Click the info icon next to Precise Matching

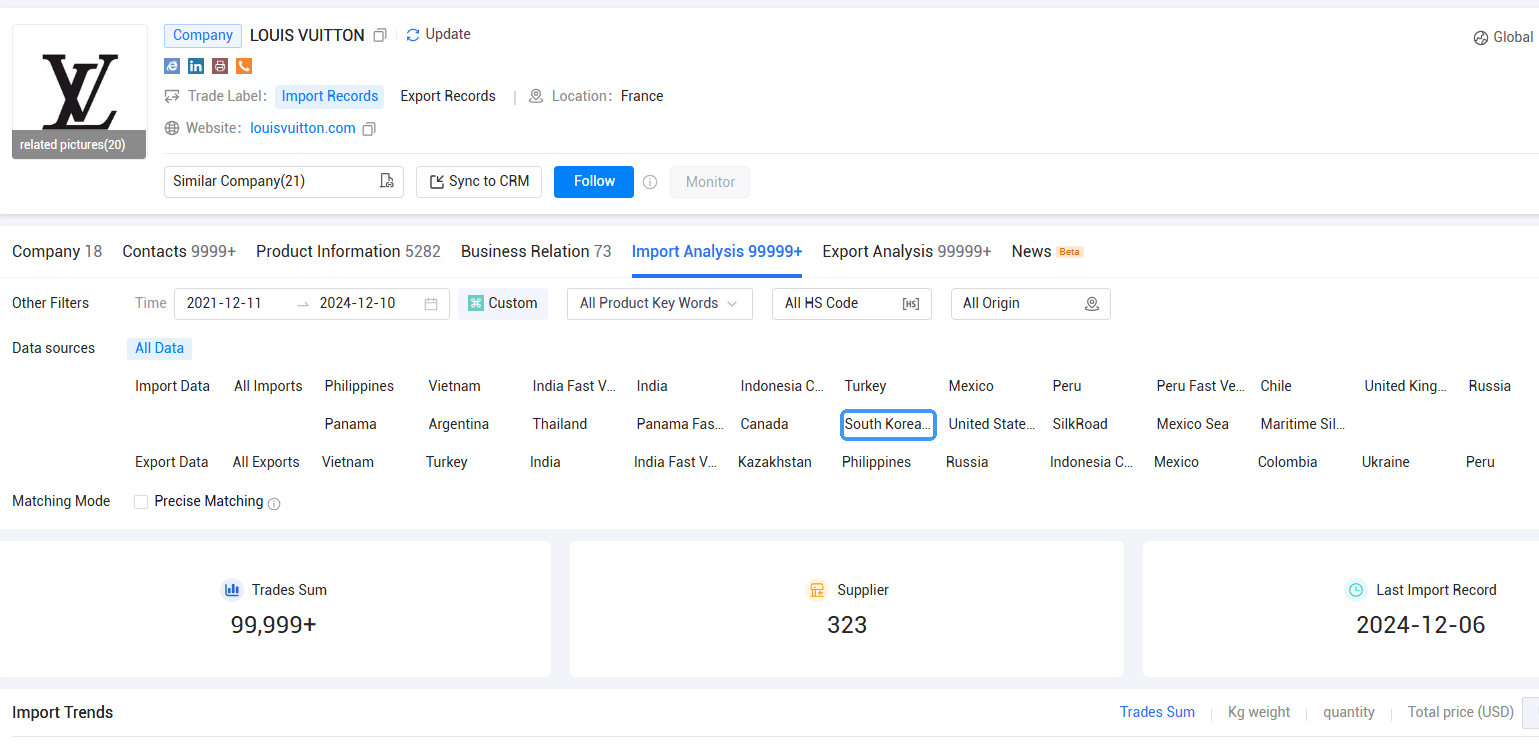click(x=274, y=504)
